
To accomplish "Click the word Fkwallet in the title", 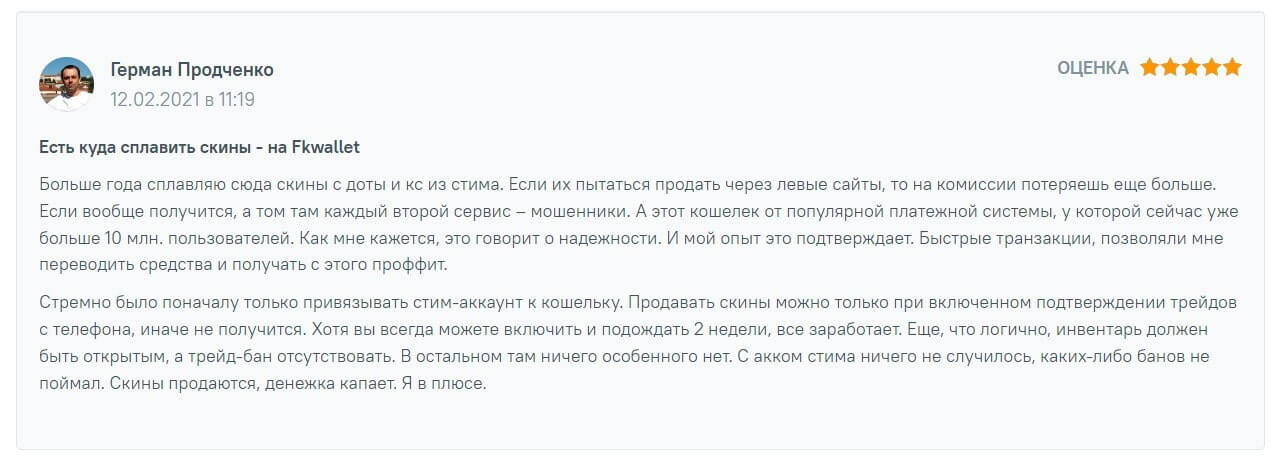I will pos(325,147).
